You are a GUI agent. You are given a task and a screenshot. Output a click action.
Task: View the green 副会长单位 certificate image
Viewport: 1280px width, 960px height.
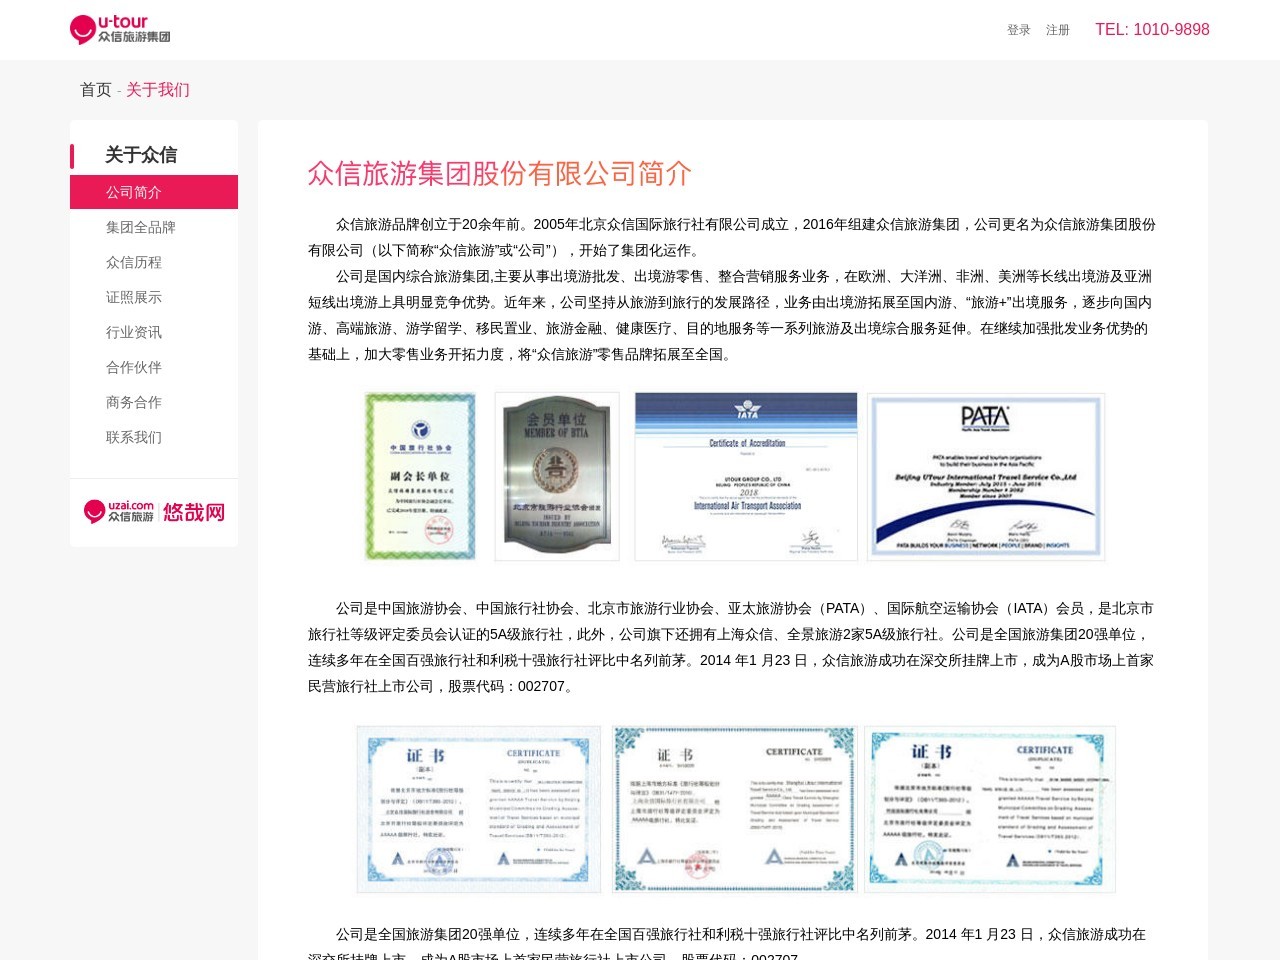(420, 476)
